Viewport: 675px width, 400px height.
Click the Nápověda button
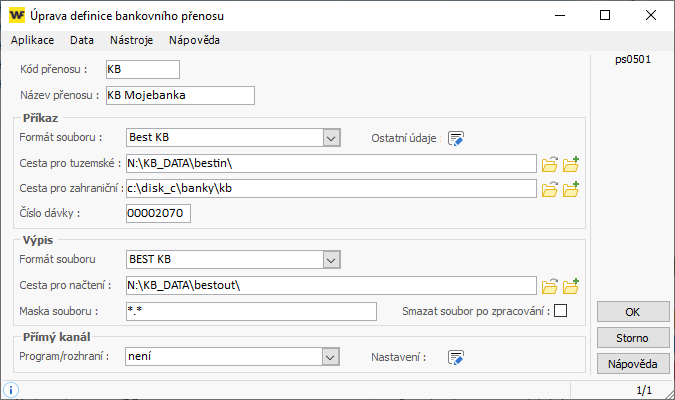coord(633,362)
